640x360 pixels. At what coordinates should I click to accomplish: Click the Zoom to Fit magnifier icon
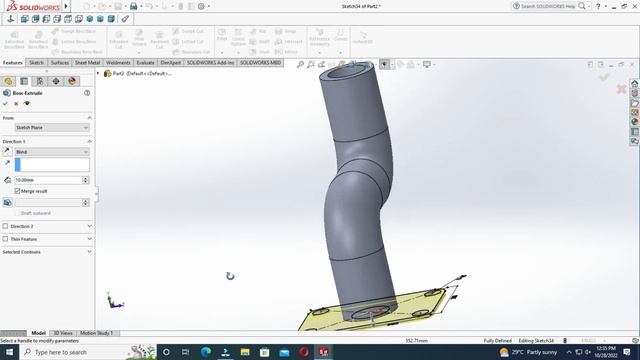click(x=300, y=64)
